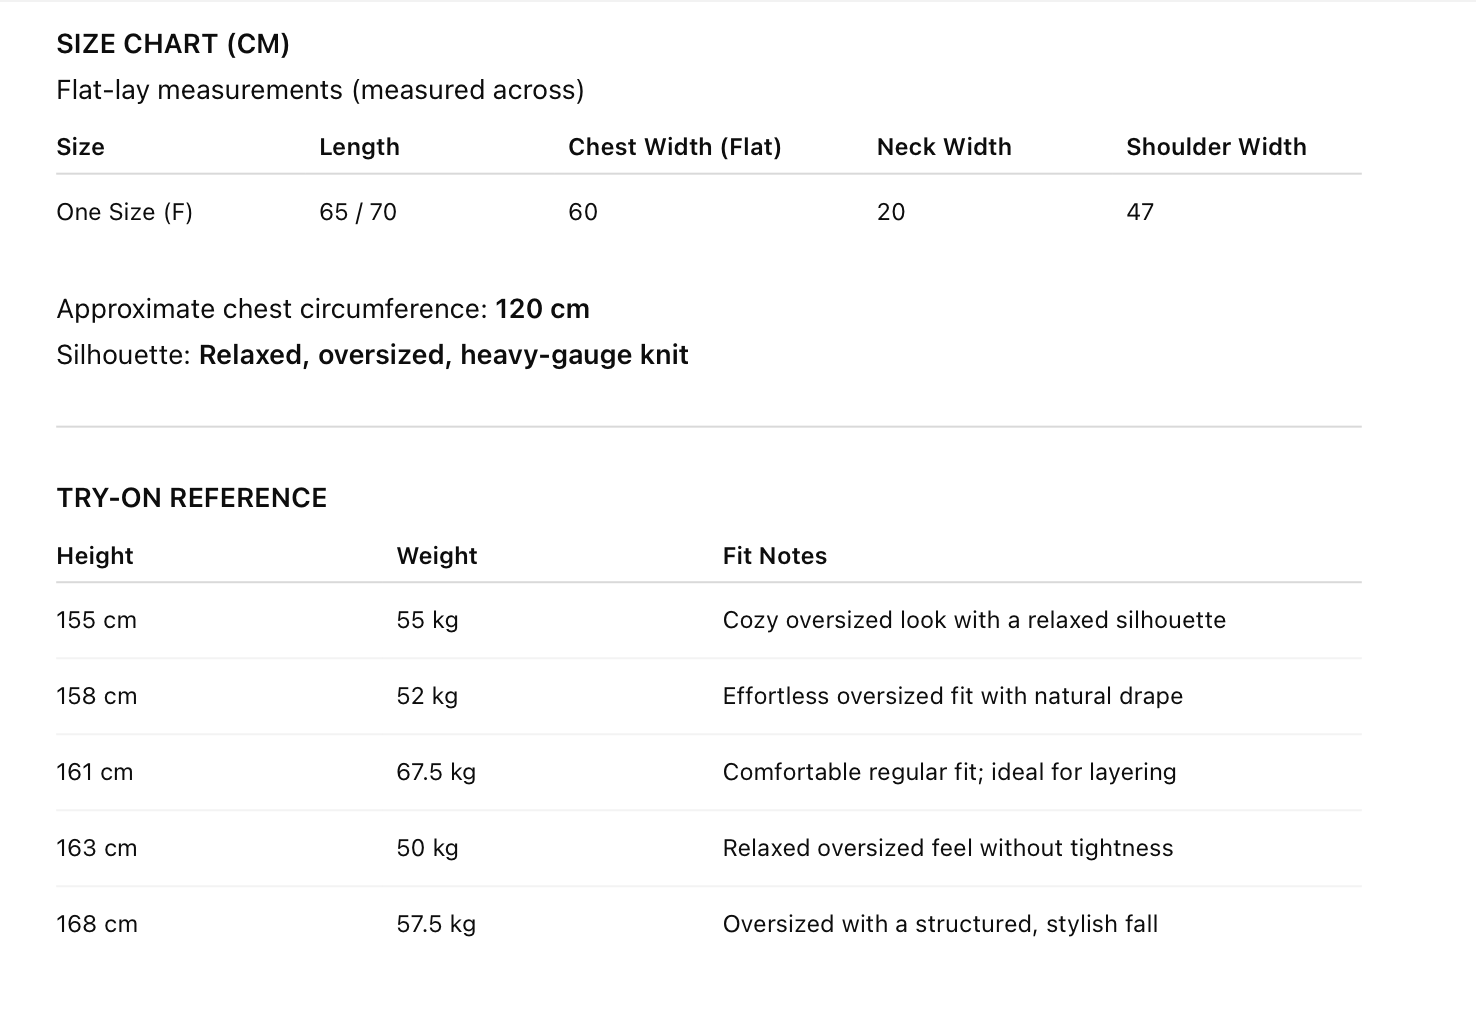Click the TRY-ON REFERENCE heading

[191, 498]
